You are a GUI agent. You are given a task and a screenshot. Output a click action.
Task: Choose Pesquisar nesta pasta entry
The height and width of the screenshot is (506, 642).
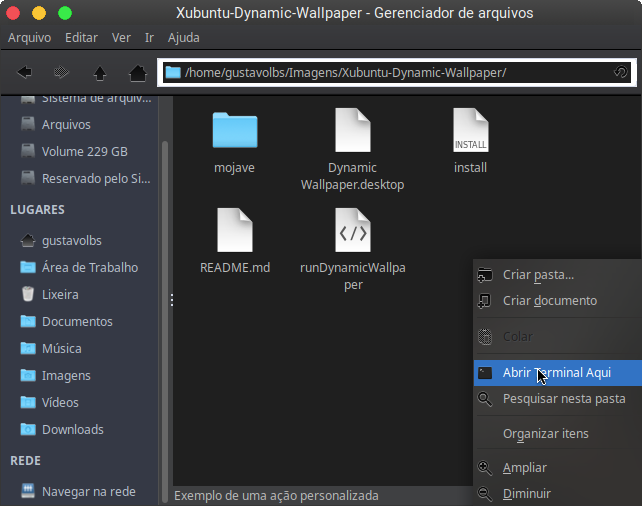[x=558, y=399]
